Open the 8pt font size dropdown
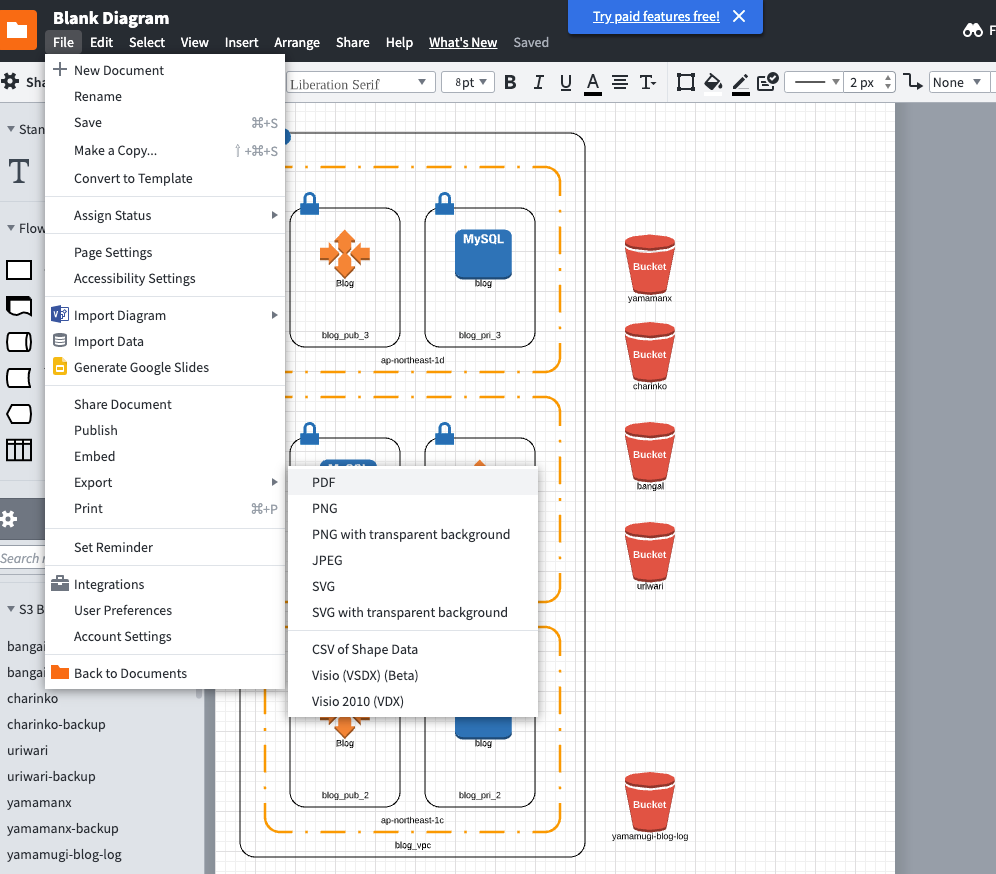Viewport: 996px width, 874px height. 468,83
